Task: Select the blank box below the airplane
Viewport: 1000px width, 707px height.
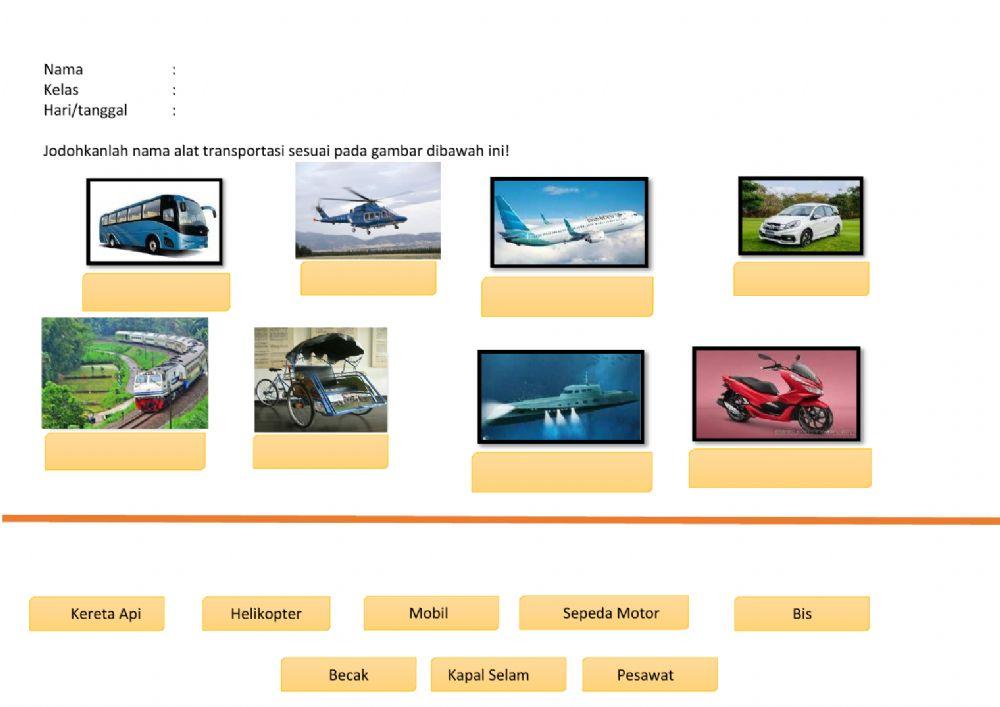Action: (x=567, y=297)
